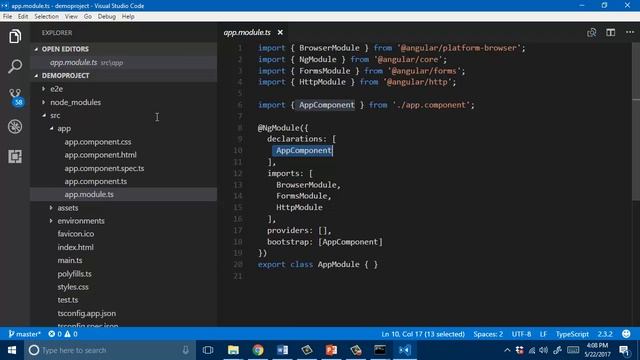Split the editor with the split icon
The image size is (640, 360).
tap(611, 33)
